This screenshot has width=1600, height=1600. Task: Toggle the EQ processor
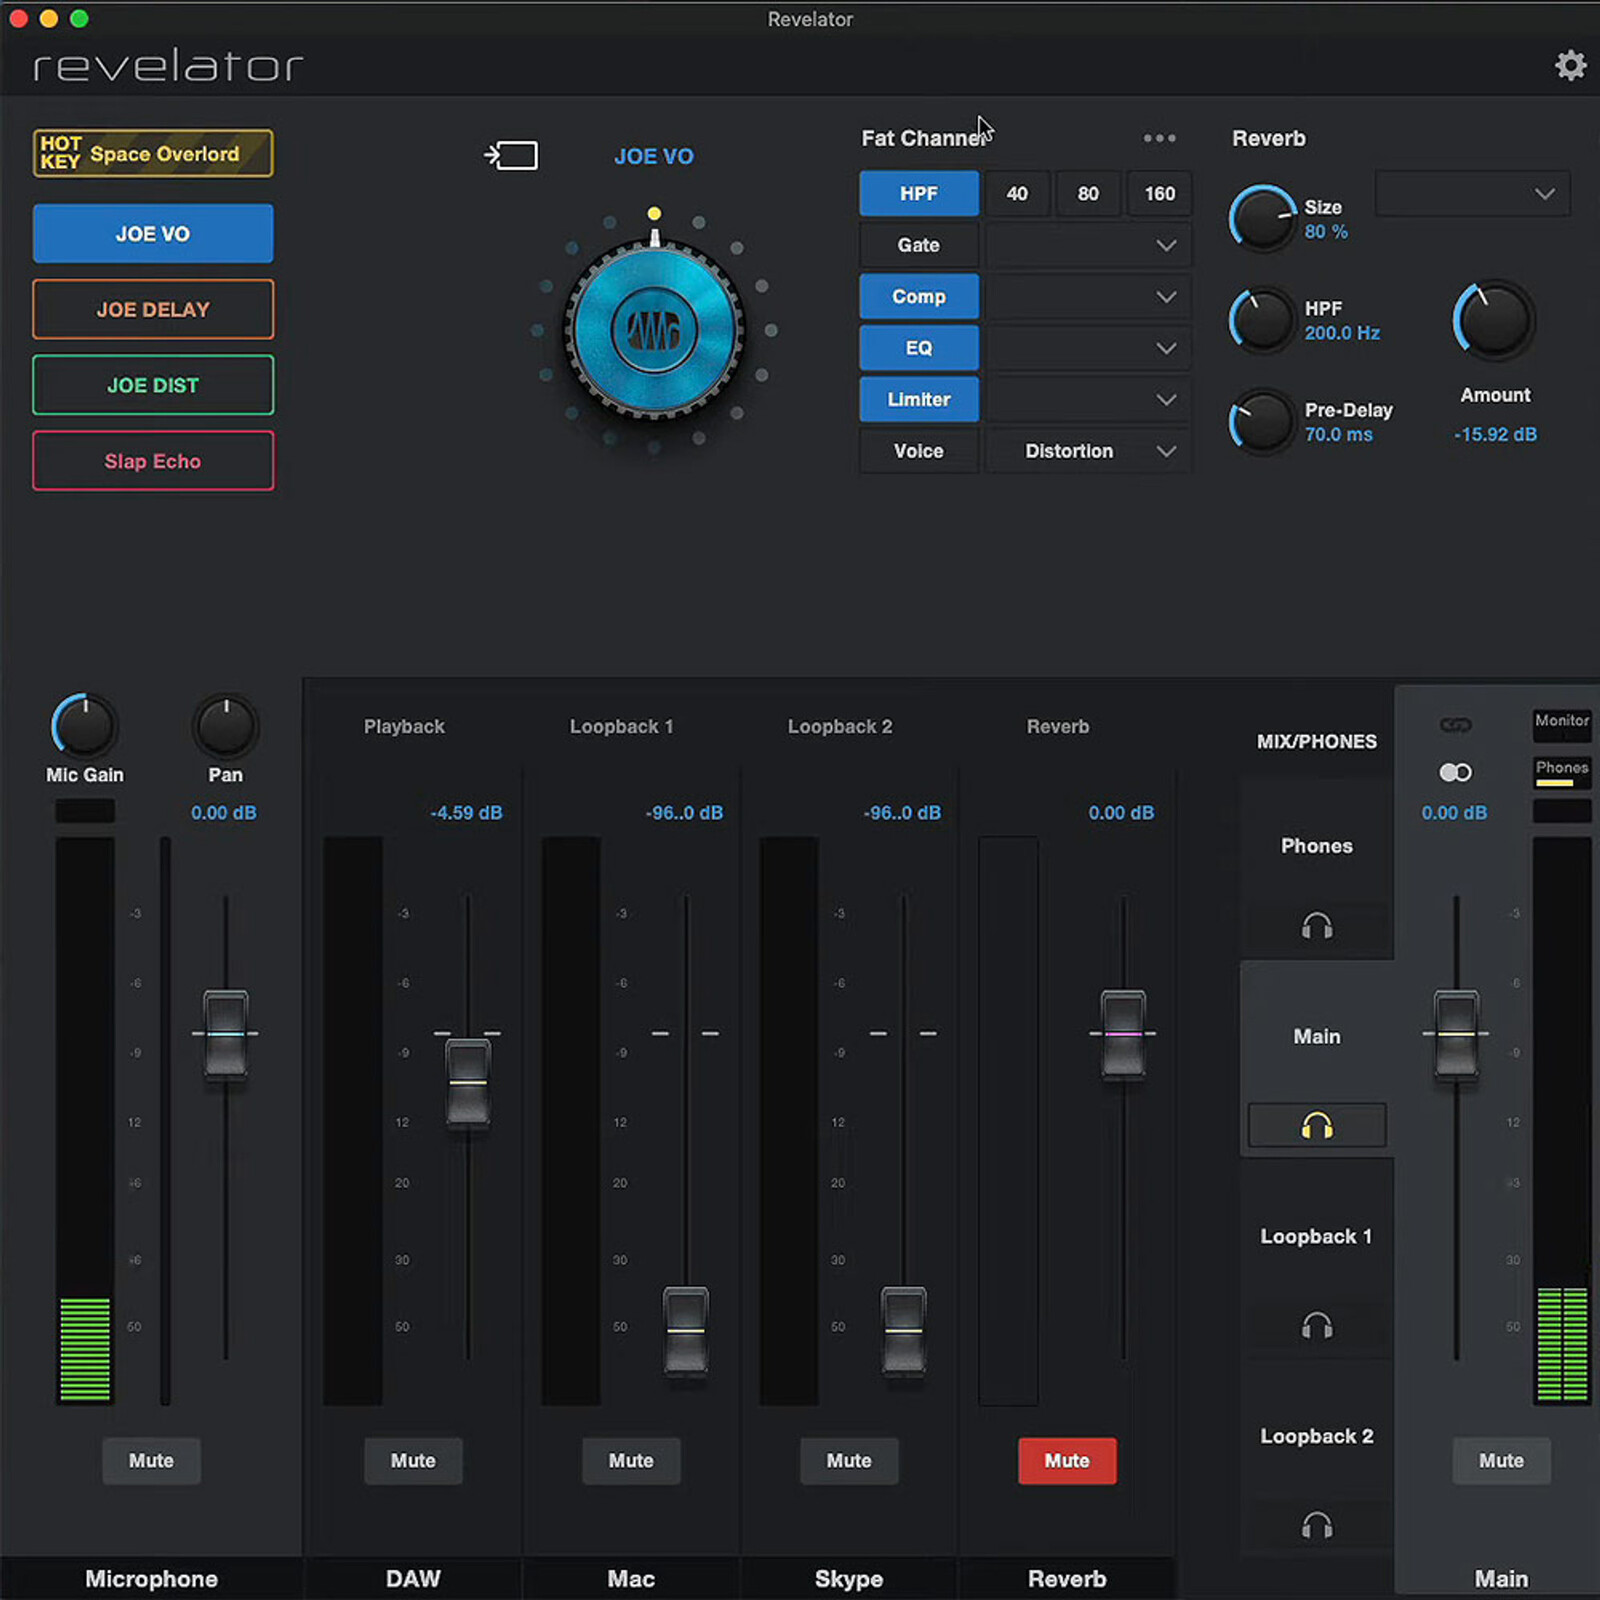coord(918,348)
